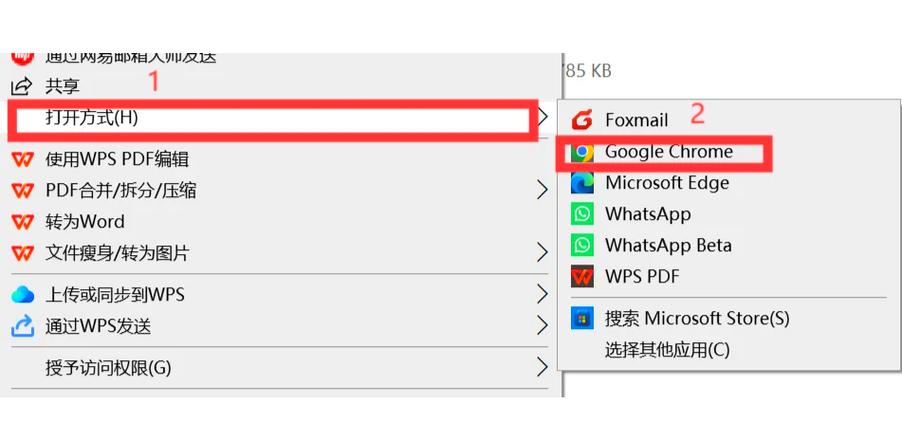Click the WPS icon next to 使用WPS PDF编辑
This screenshot has height=422, width=902.
22,159
